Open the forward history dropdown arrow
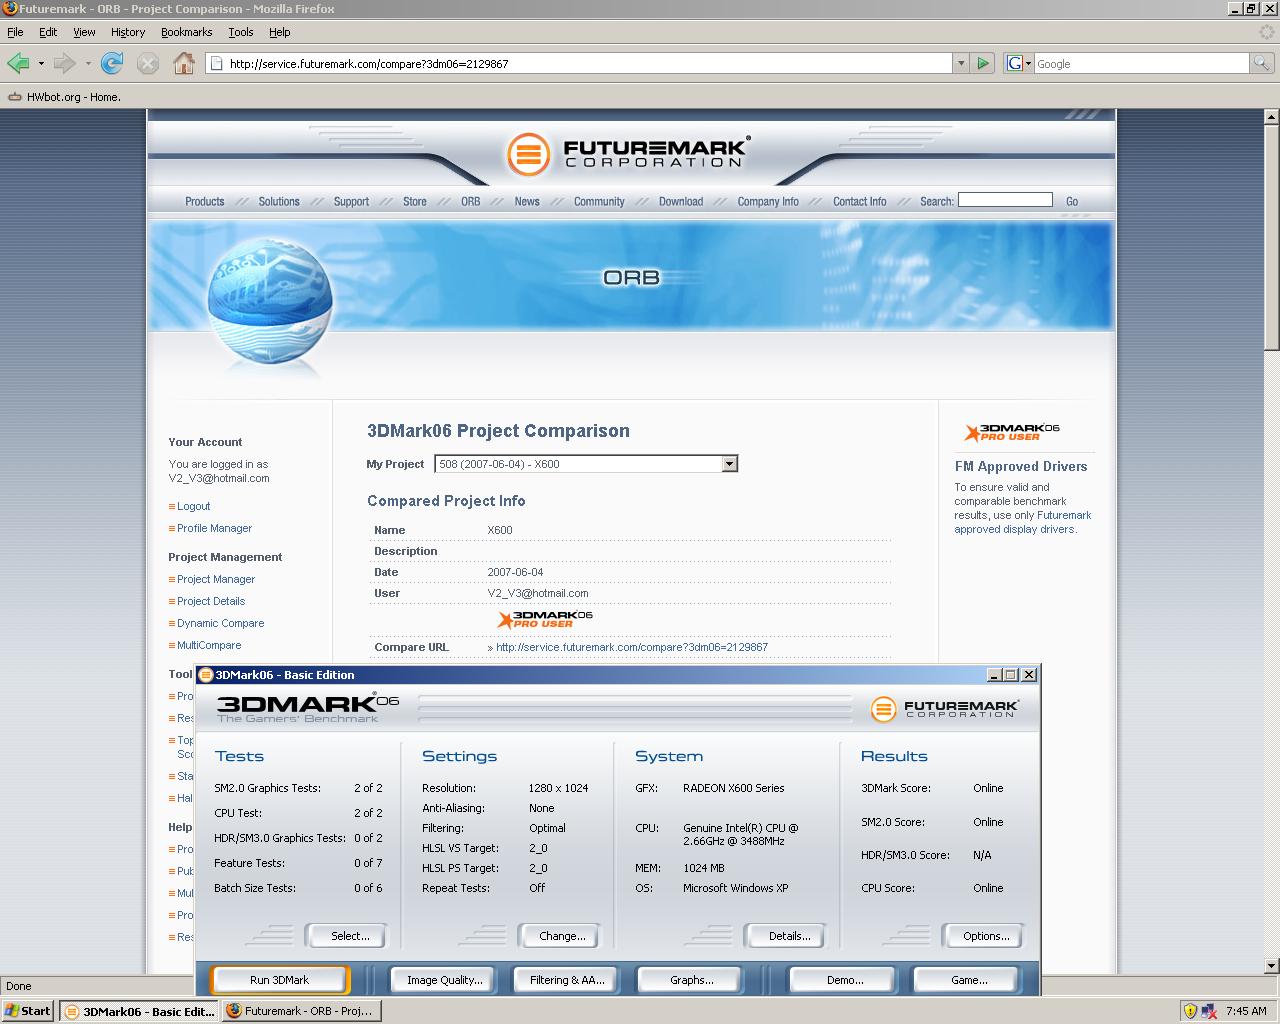Viewport: 1280px width, 1024px height. pos(88,63)
